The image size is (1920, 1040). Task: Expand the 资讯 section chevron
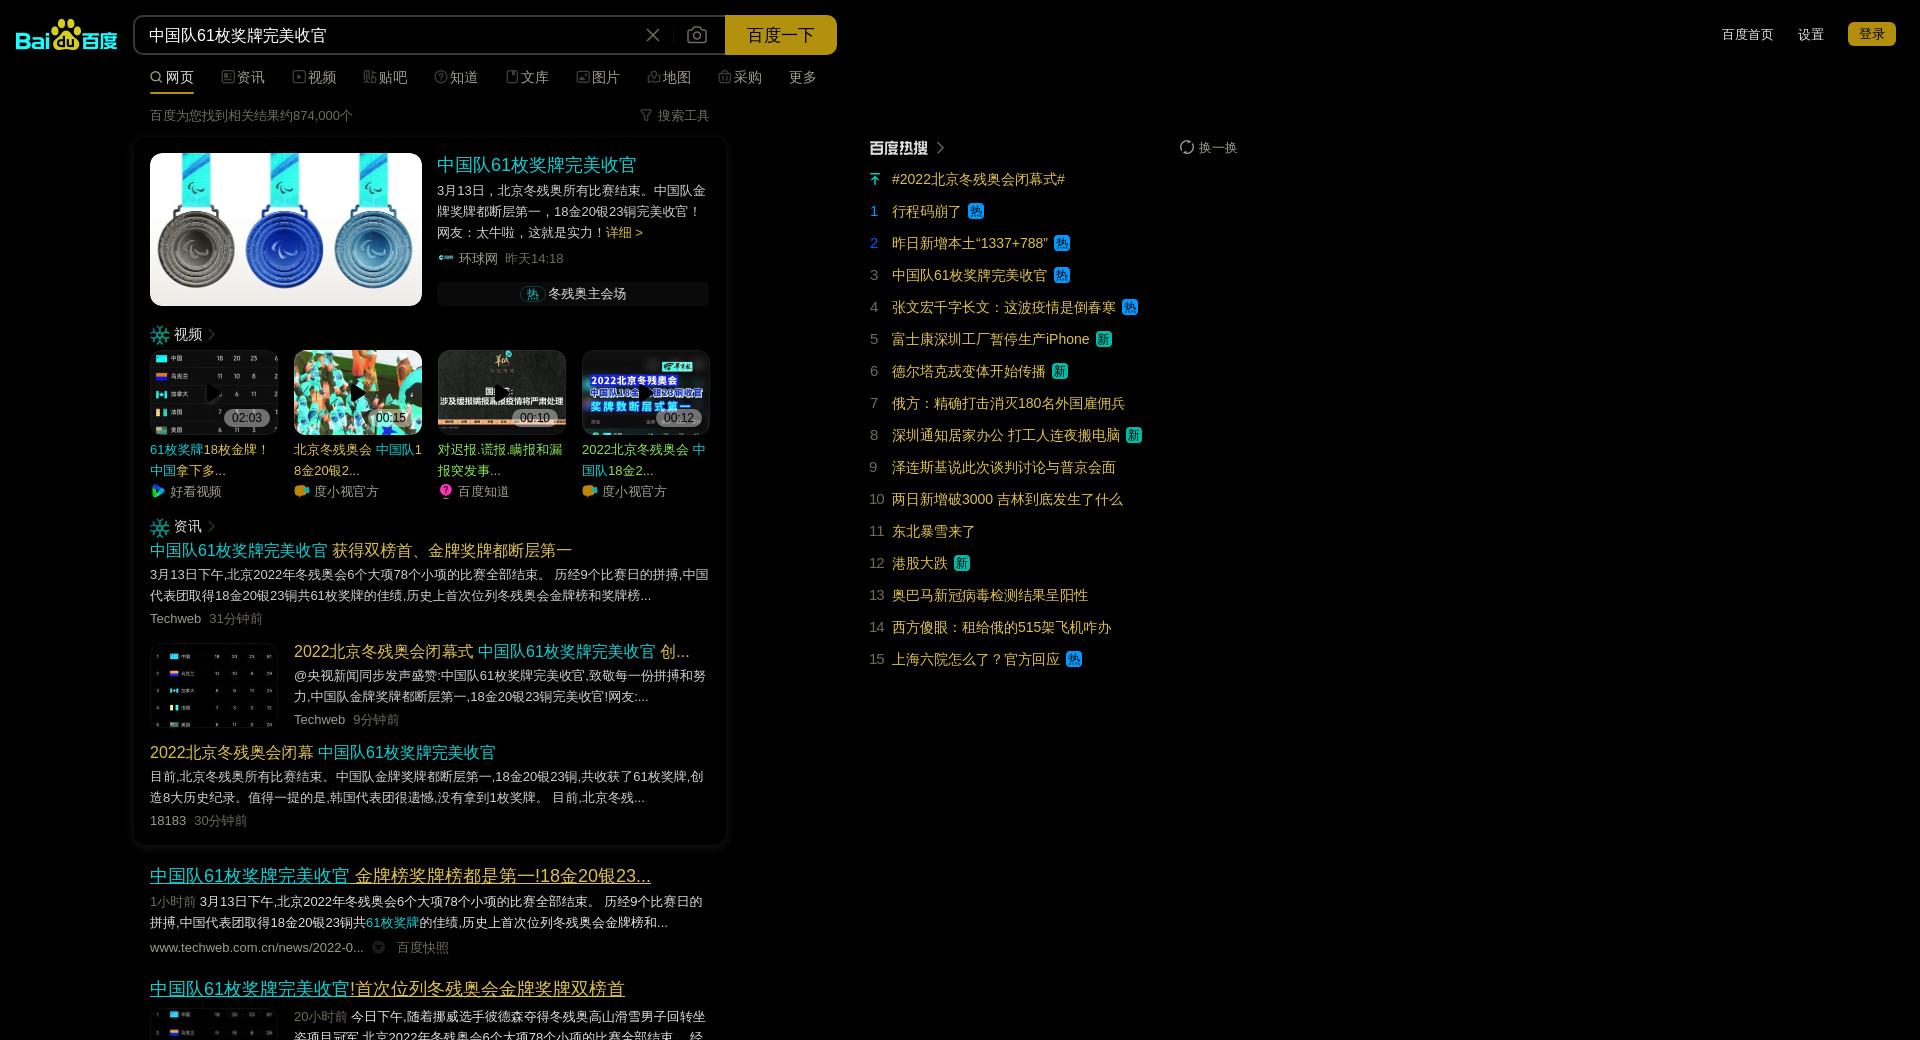tap(211, 526)
